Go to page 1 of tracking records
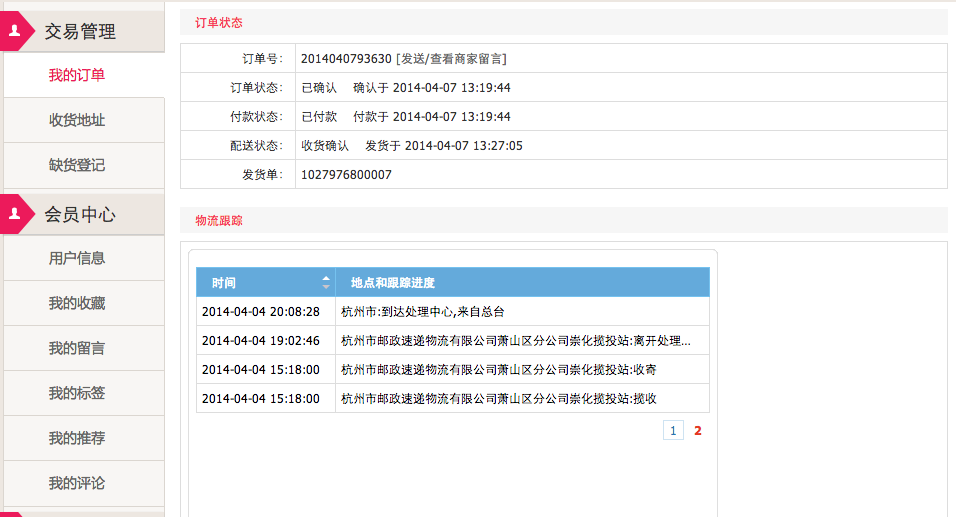 673,430
